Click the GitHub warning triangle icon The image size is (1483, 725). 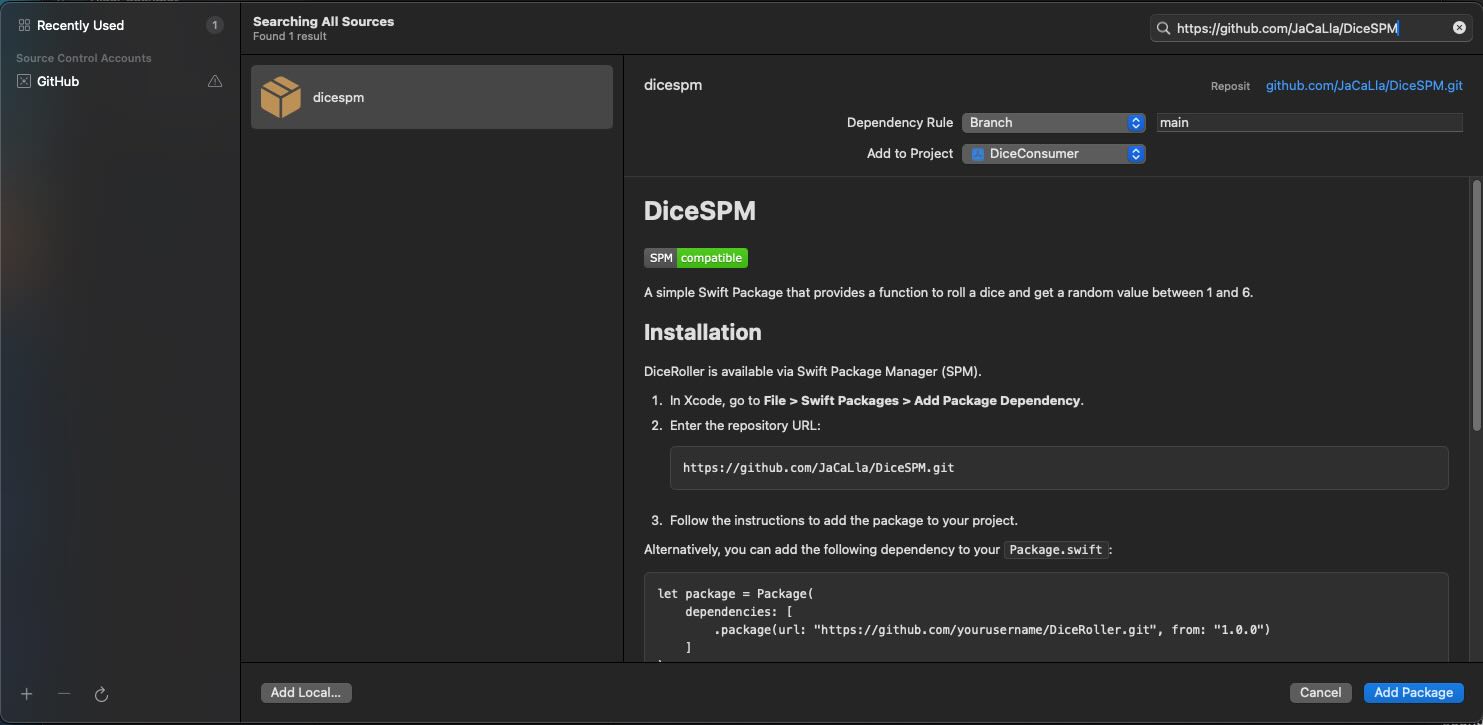215,81
